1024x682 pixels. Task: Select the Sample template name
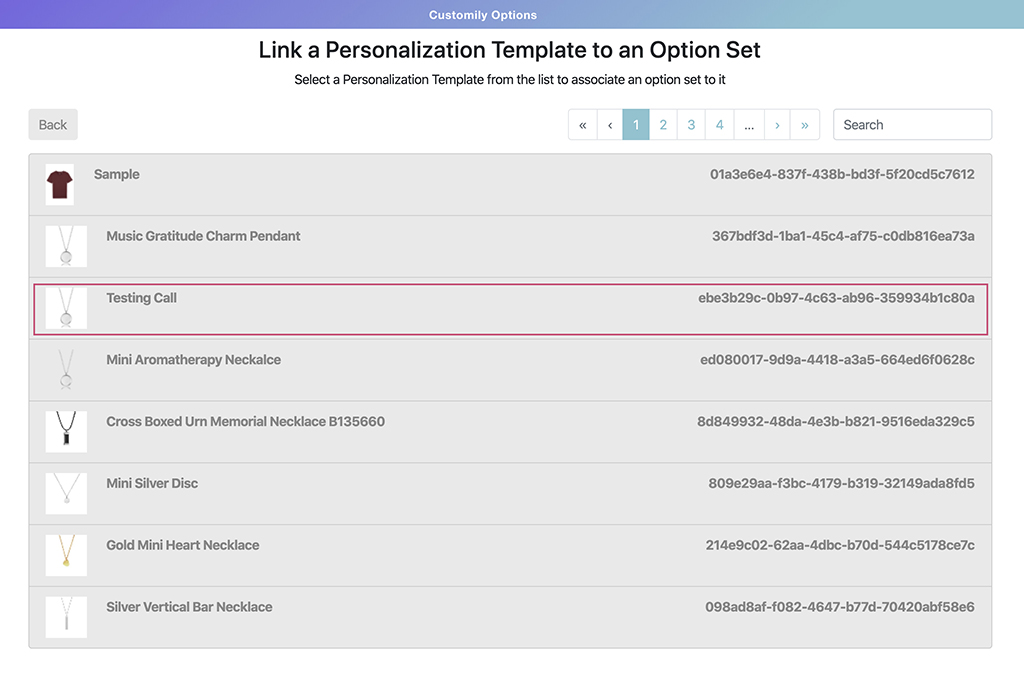pos(117,174)
